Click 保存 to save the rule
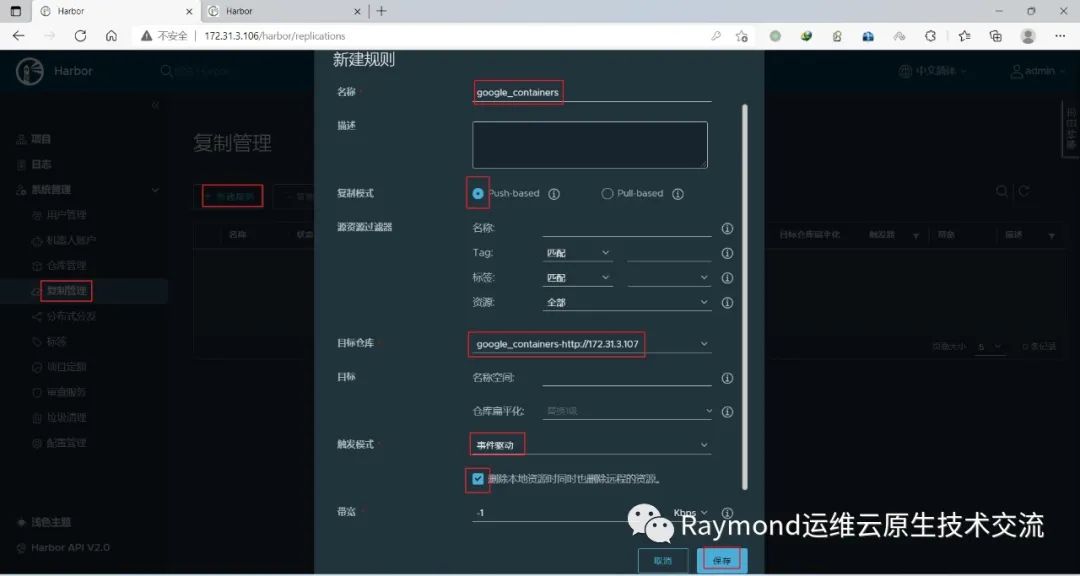This screenshot has width=1080, height=576. [x=722, y=560]
